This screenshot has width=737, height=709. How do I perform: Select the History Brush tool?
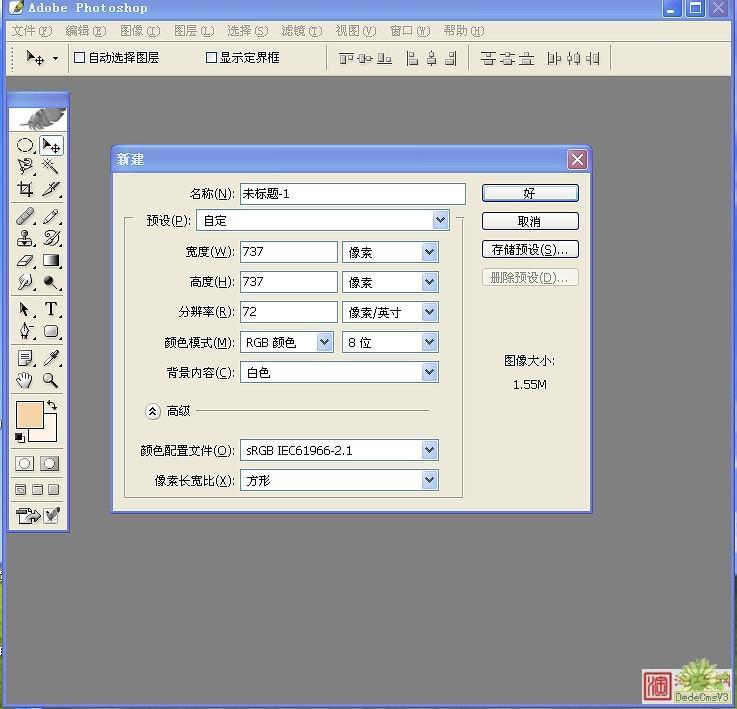pos(51,238)
